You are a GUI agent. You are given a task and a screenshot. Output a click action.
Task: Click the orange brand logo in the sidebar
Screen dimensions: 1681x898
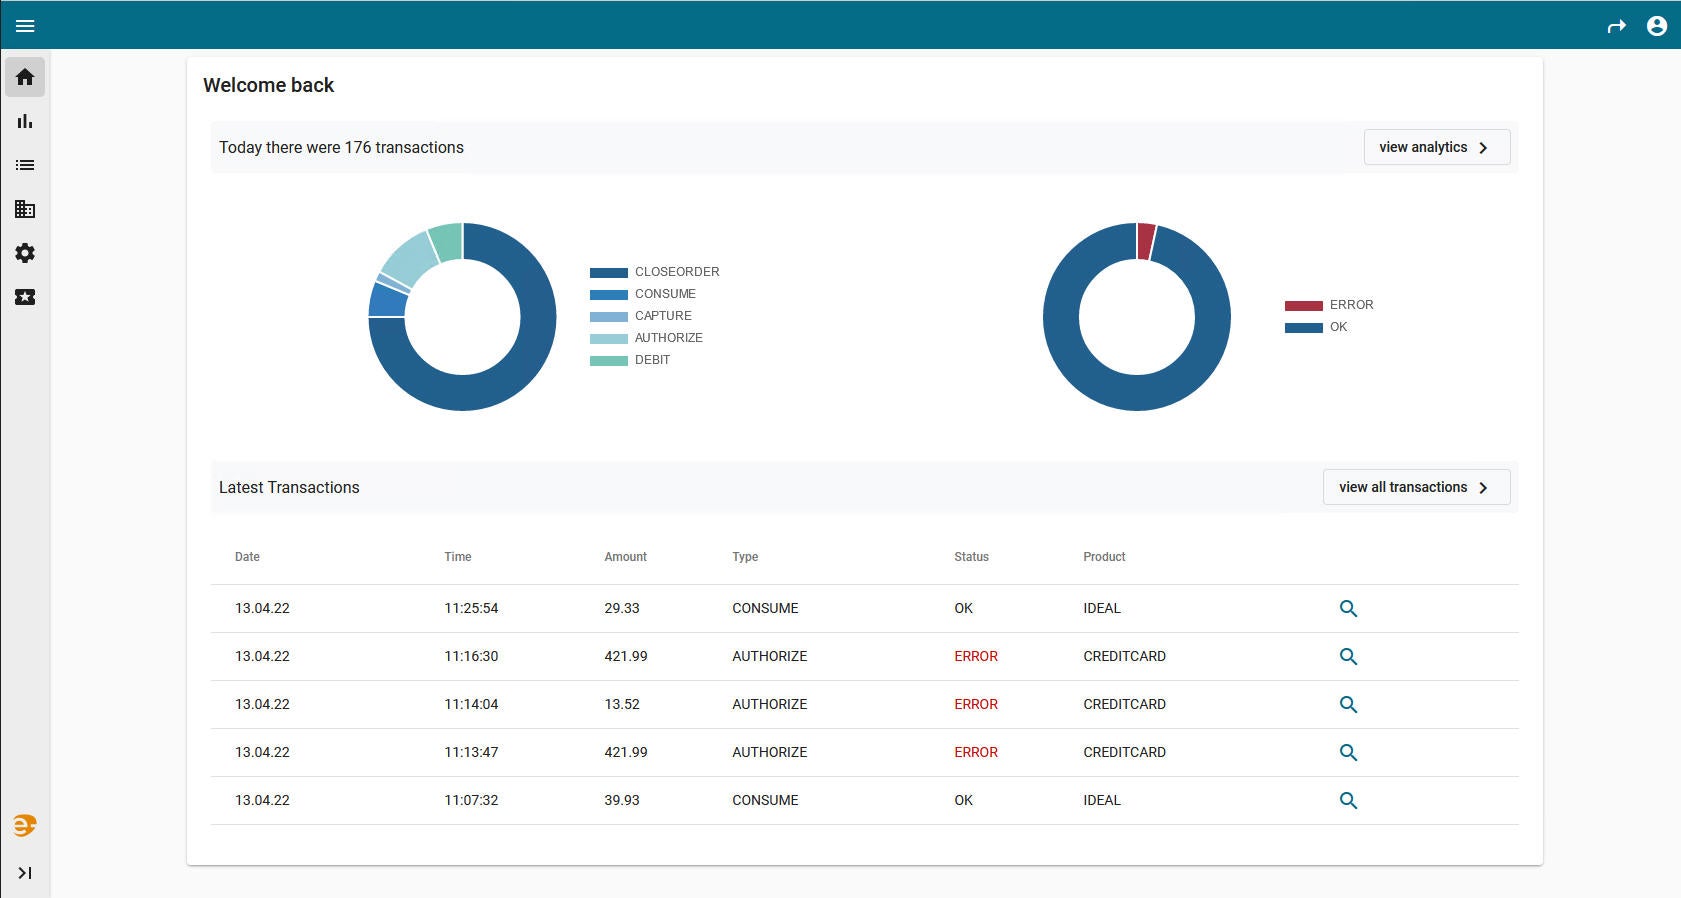pyautogui.click(x=25, y=825)
